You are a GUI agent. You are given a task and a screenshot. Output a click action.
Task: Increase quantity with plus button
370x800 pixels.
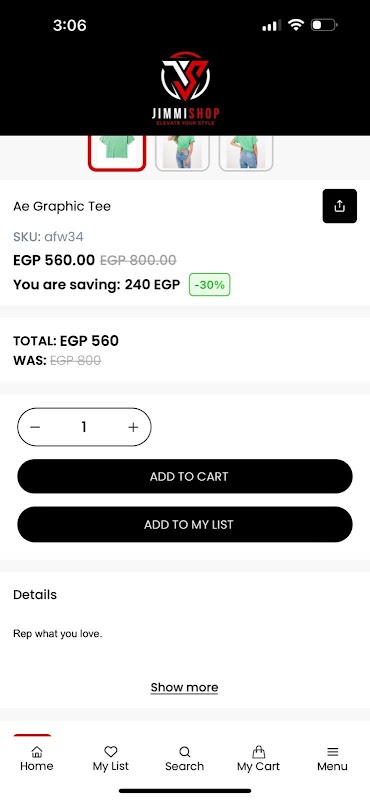[x=133, y=427]
